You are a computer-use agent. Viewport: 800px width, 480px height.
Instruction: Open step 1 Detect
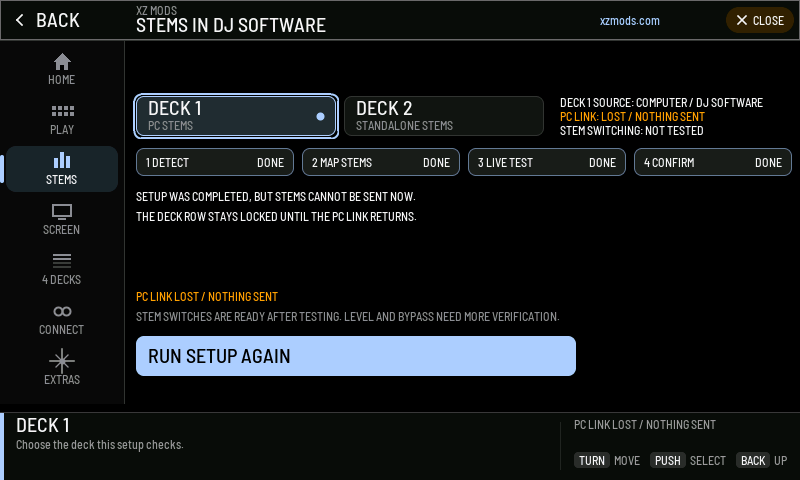(x=215, y=162)
